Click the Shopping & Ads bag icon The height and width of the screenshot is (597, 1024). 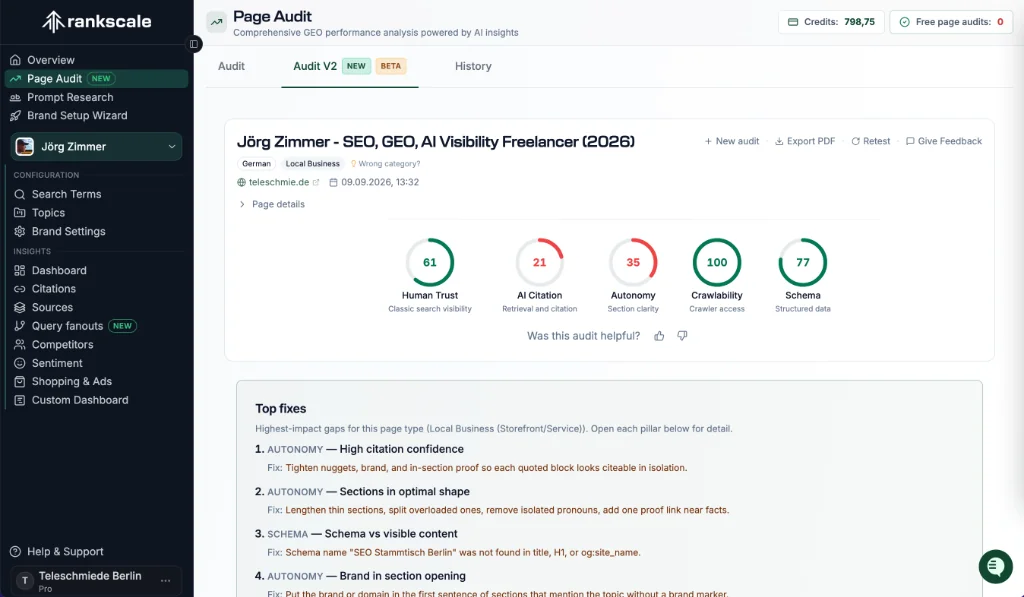[20, 381]
